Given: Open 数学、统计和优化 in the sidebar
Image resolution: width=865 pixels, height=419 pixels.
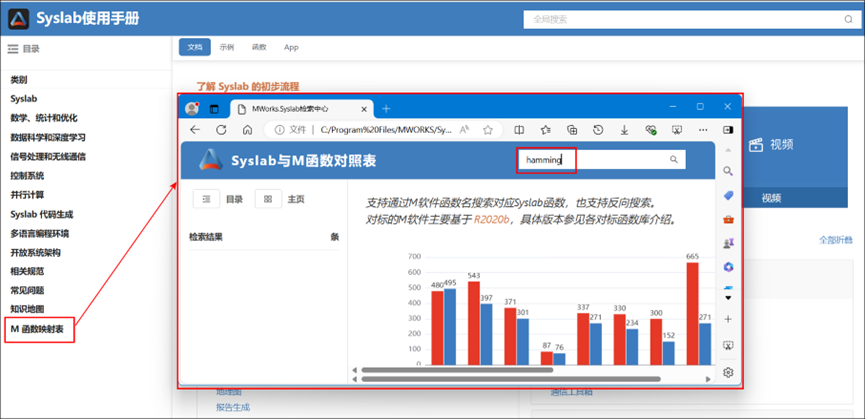Looking at the screenshot, I should pyautogui.click(x=44, y=118).
